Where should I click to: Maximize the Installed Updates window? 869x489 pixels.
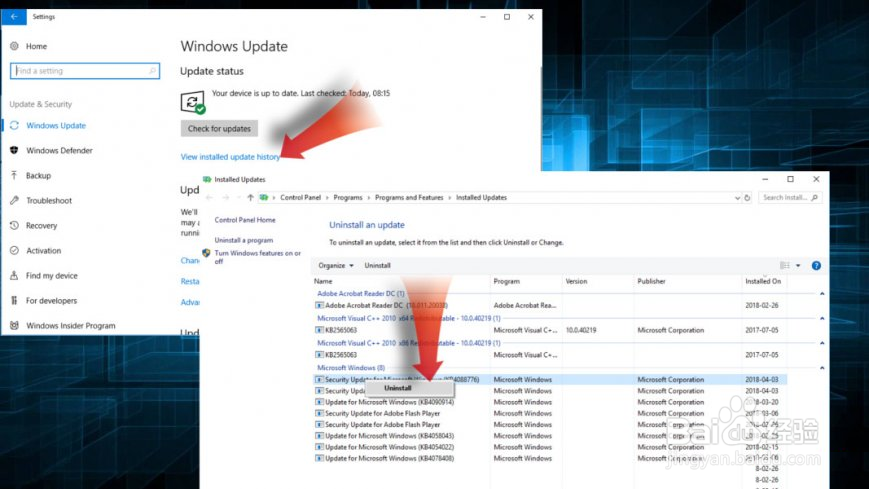click(790, 179)
